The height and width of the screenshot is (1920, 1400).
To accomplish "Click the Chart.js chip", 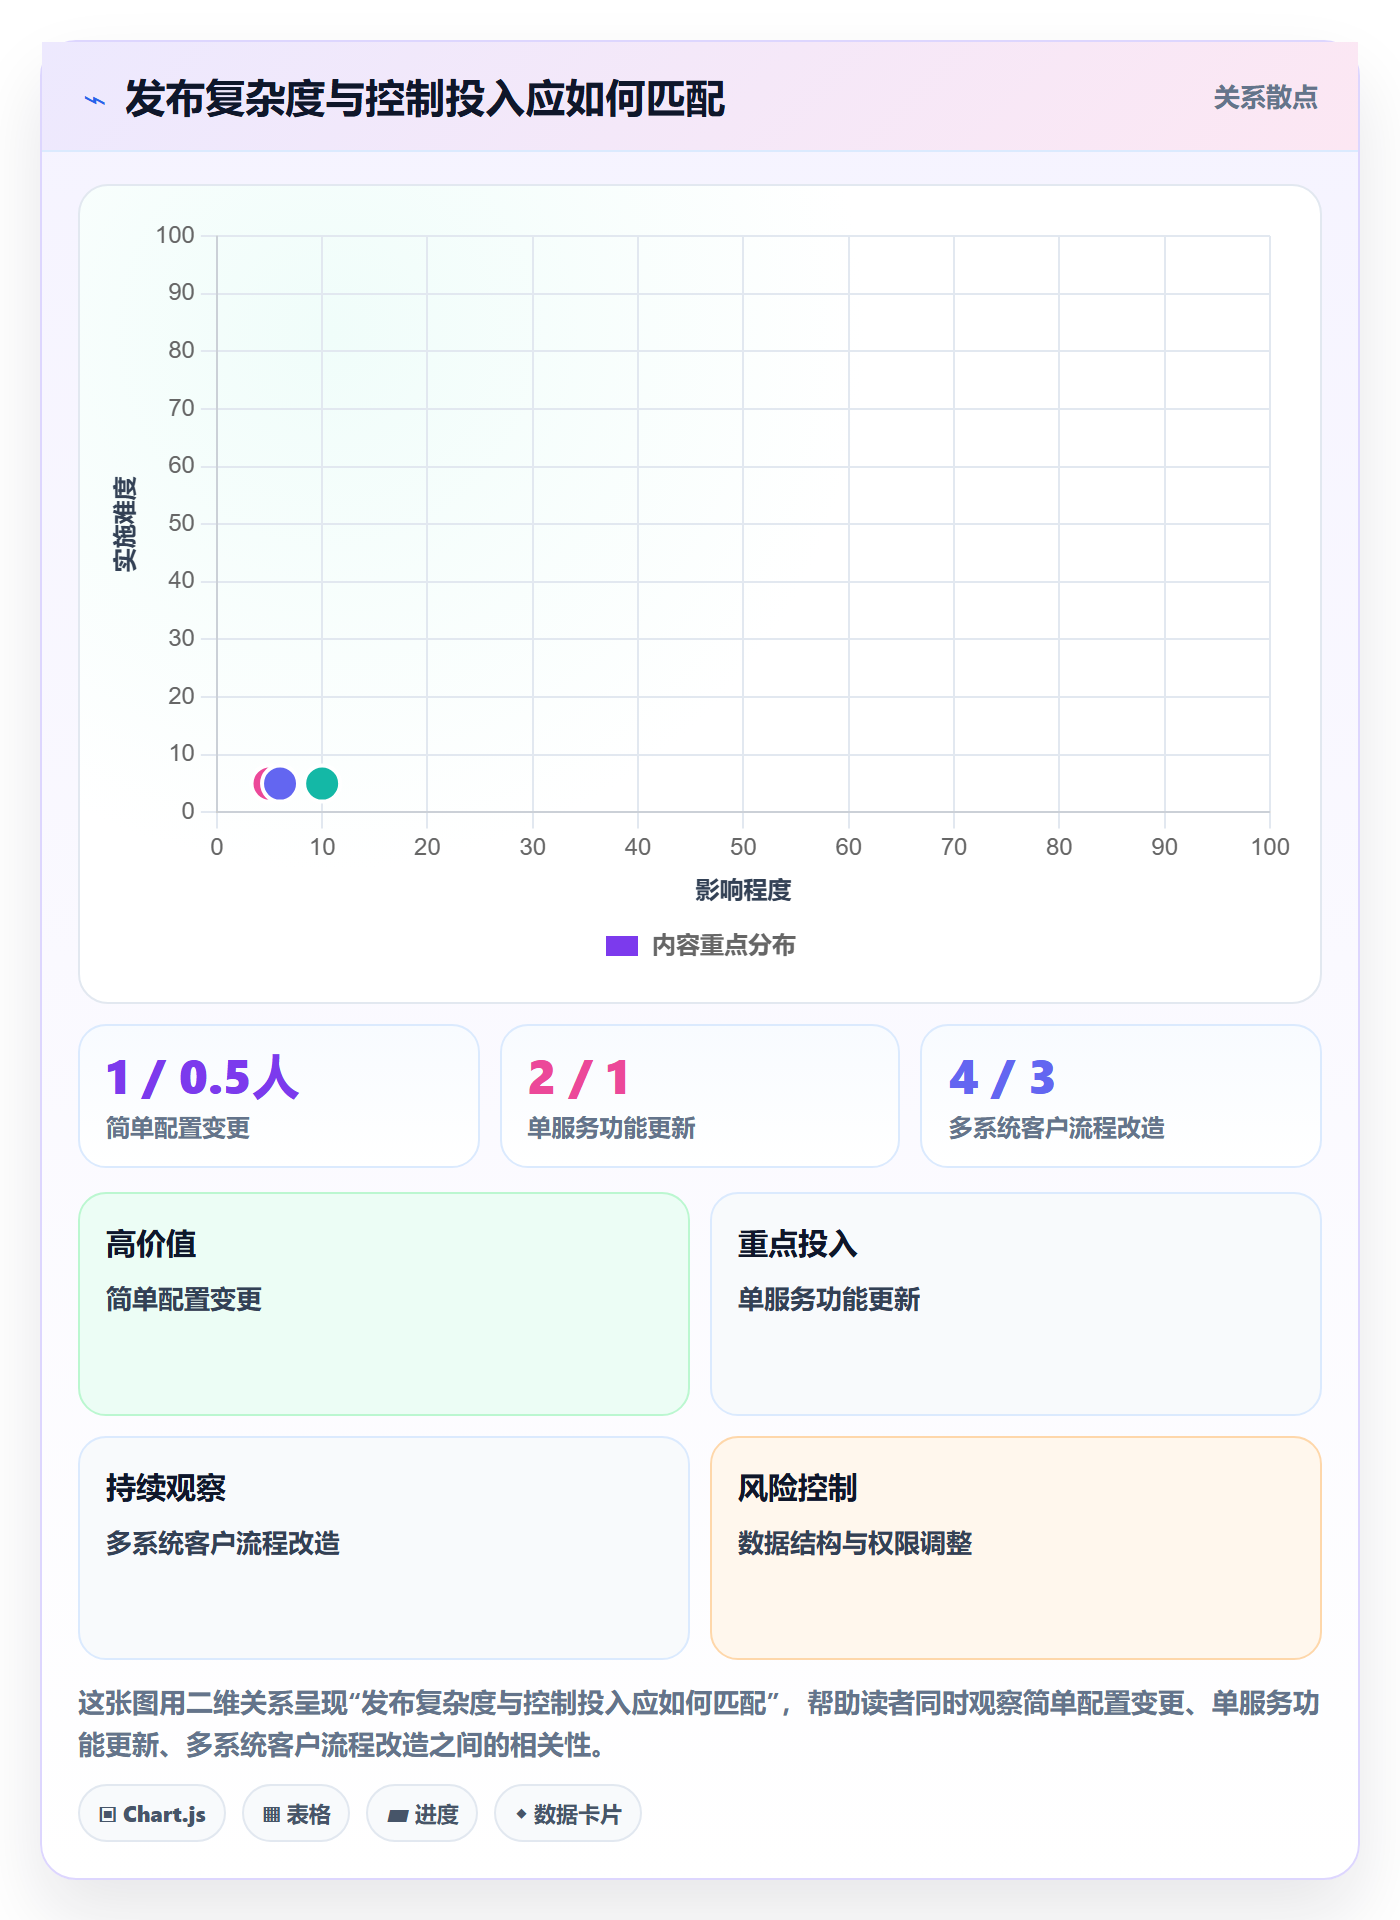I will 152,1814.
